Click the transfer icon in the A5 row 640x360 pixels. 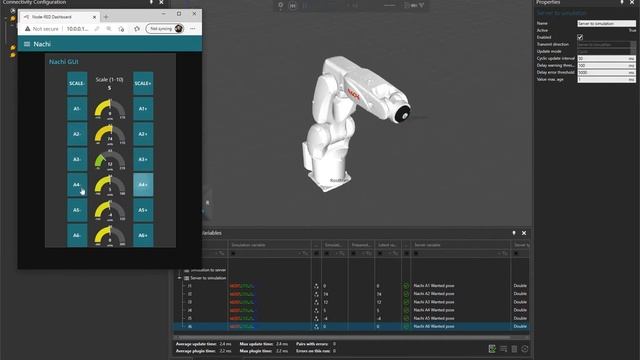pos(316,318)
